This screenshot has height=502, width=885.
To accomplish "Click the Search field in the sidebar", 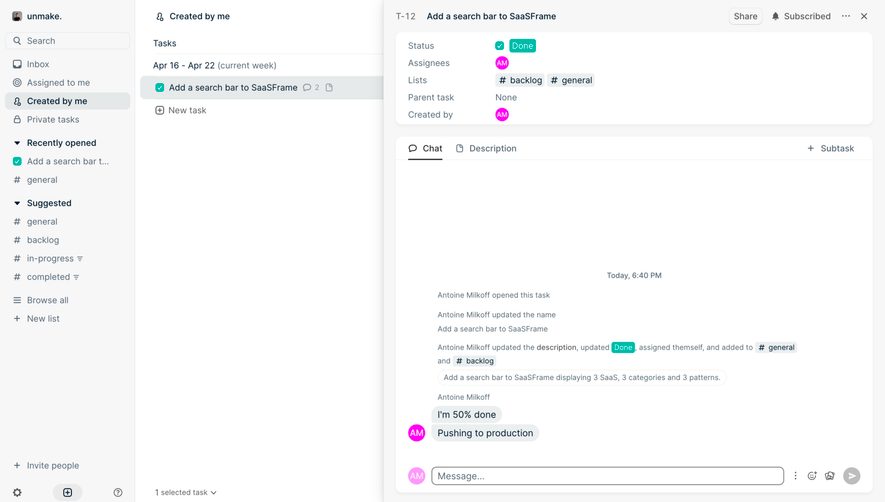I will point(68,41).
